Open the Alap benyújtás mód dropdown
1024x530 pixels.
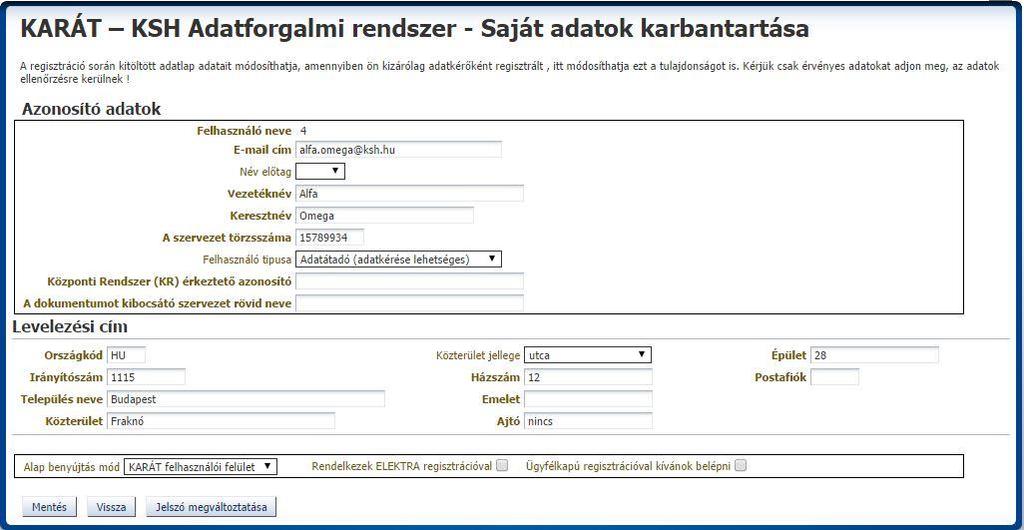(200, 467)
